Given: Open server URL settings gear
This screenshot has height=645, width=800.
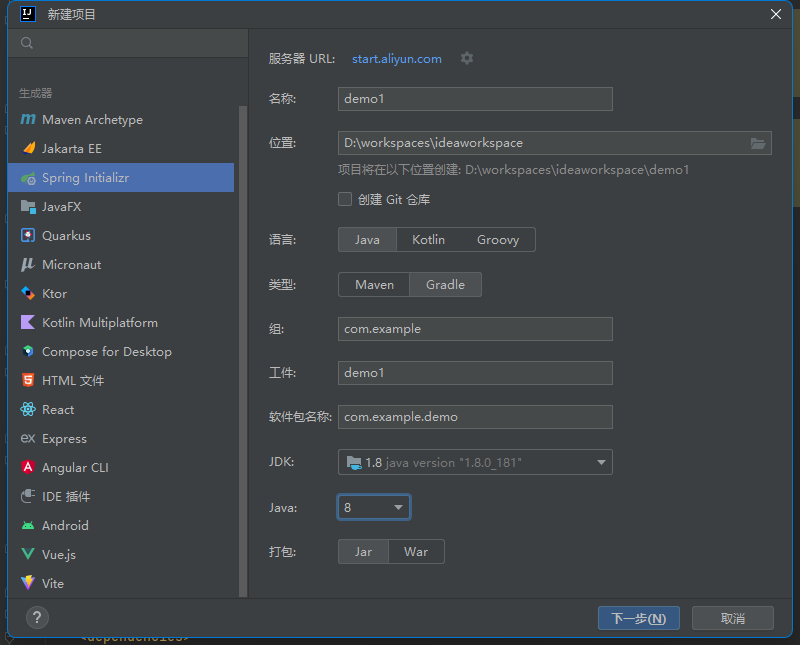Looking at the screenshot, I should (x=467, y=58).
